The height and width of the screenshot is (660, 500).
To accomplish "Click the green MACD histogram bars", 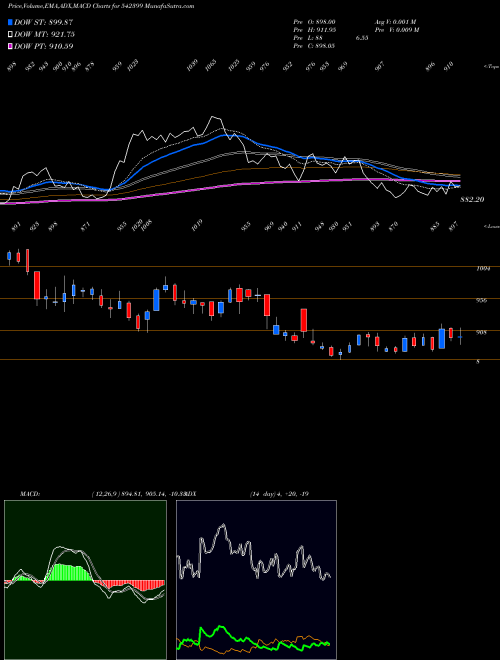I will coord(69,572).
